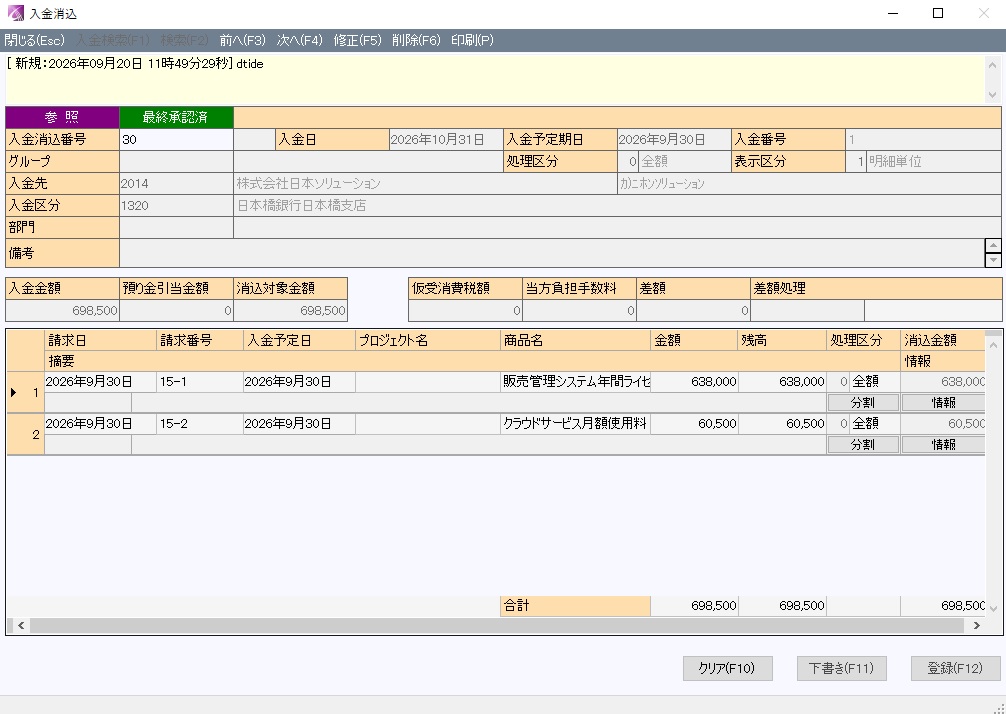Click 全額 processing cell in row 1
This screenshot has width=1006, height=714.
click(875, 382)
